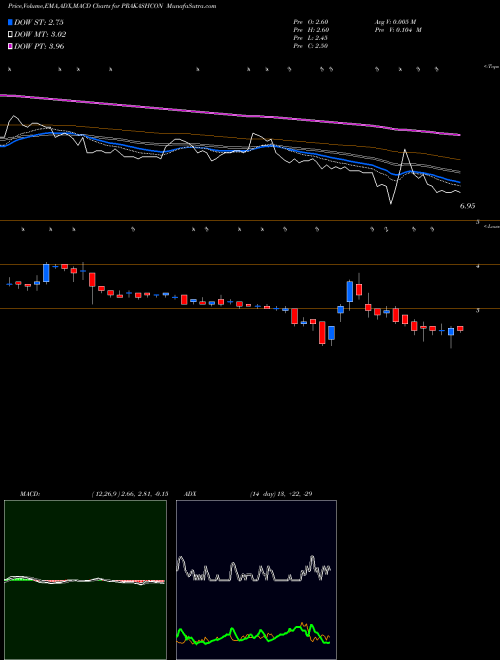Open the green MACD indicator chart

(85, 580)
